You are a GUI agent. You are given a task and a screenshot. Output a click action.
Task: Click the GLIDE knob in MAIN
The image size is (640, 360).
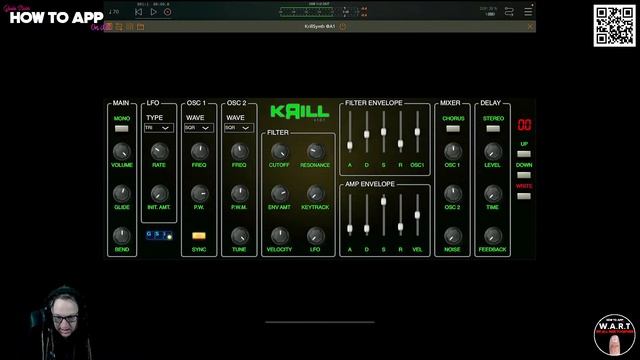click(x=122, y=193)
